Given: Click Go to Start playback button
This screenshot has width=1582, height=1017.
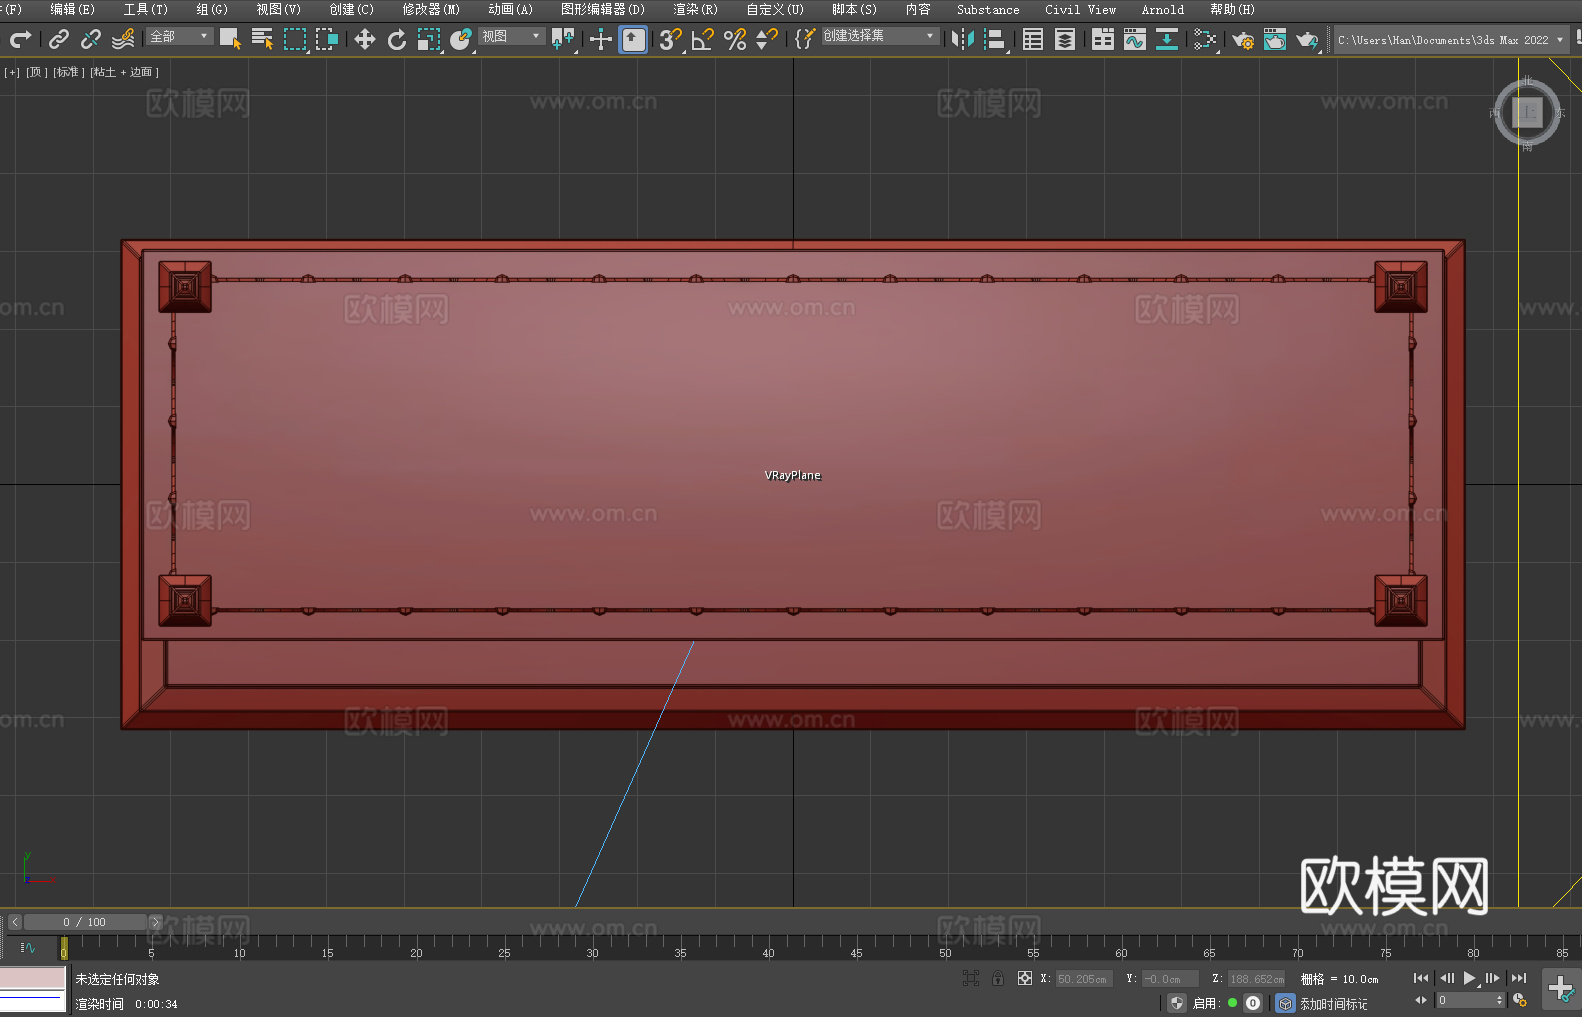Looking at the screenshot, I should pos(1421,978).
